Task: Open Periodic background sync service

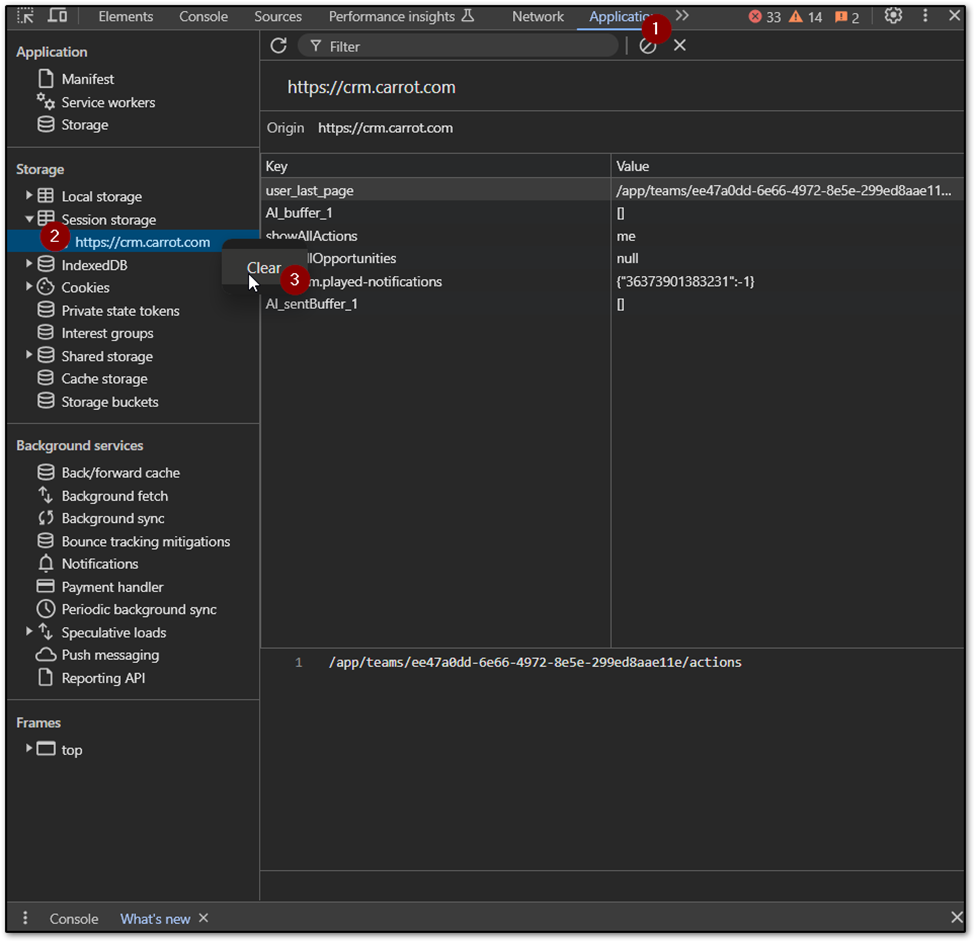Action: 139,609
